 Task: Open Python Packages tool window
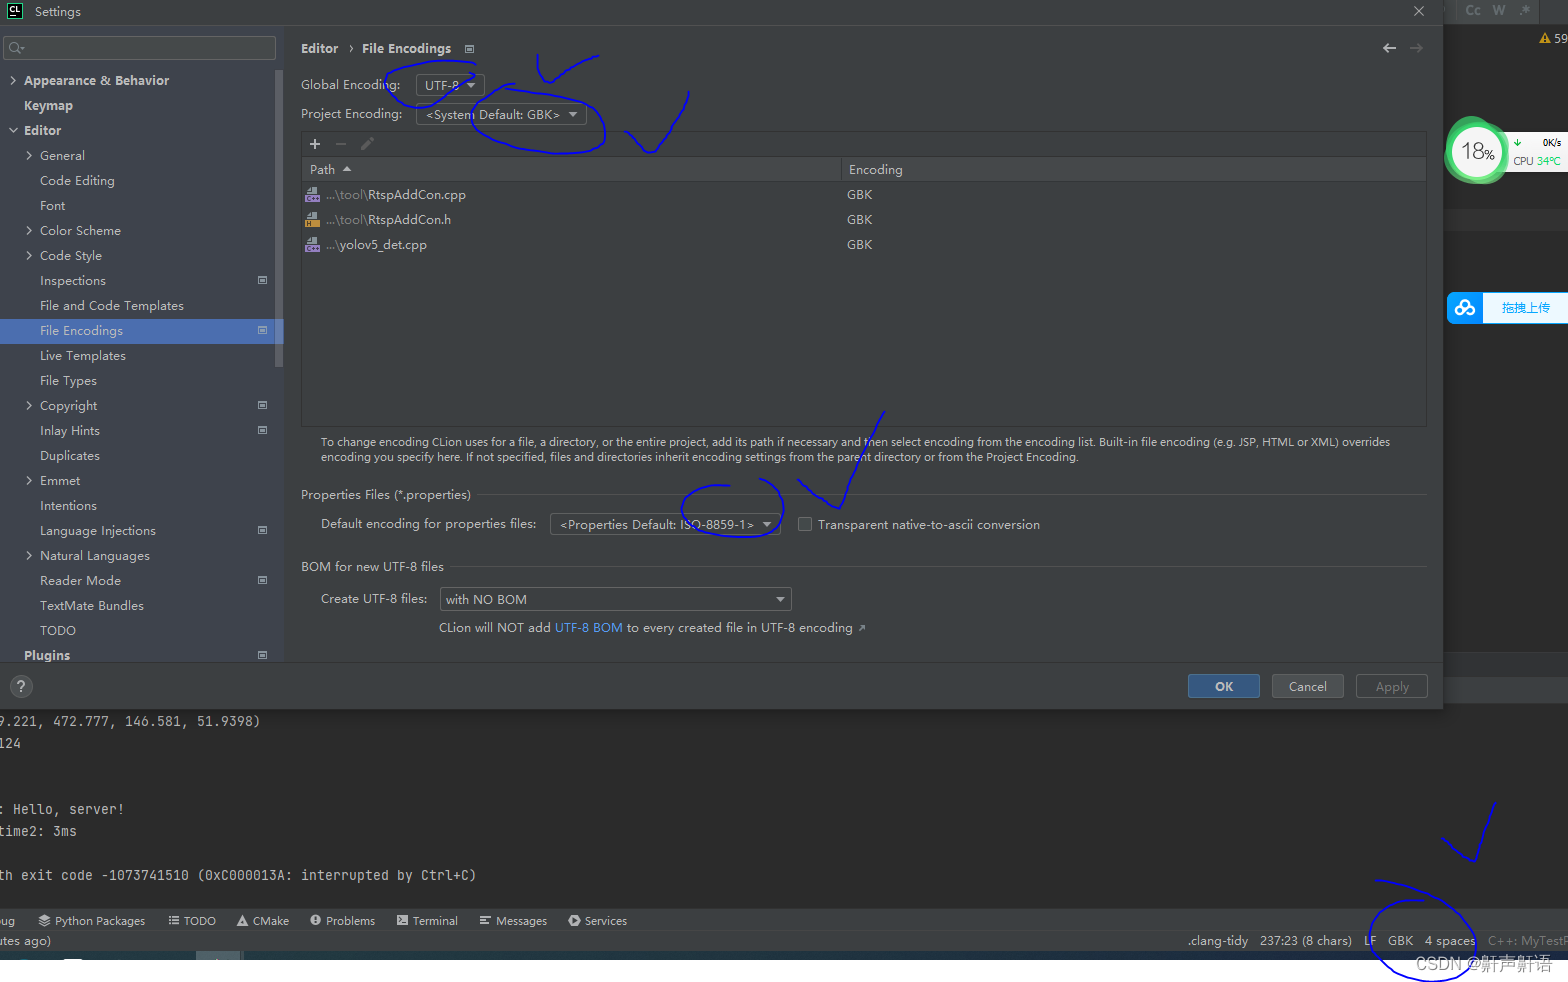[91, 921]
